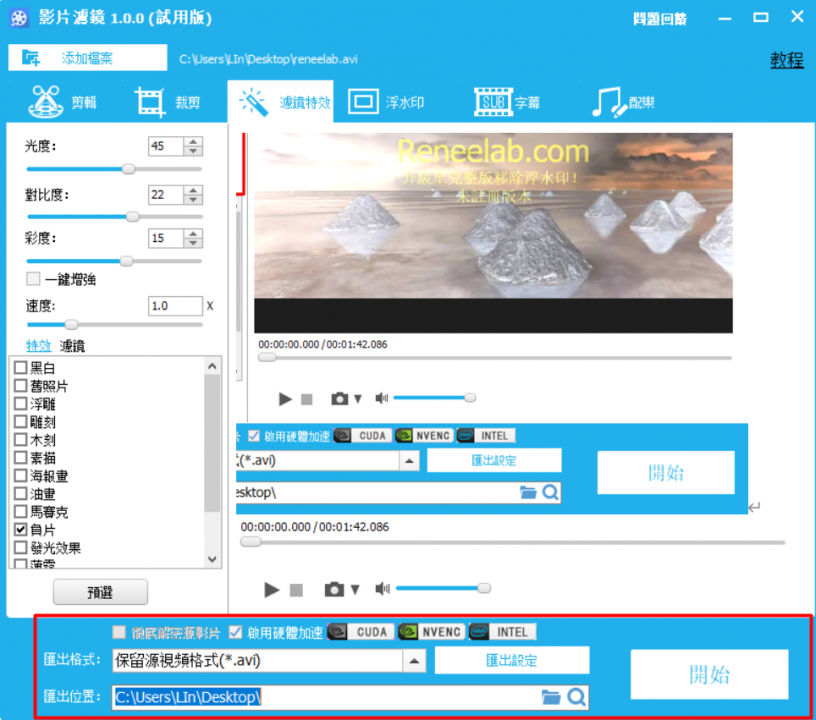Check the 發光效果 glow effect

coord(20,547)
